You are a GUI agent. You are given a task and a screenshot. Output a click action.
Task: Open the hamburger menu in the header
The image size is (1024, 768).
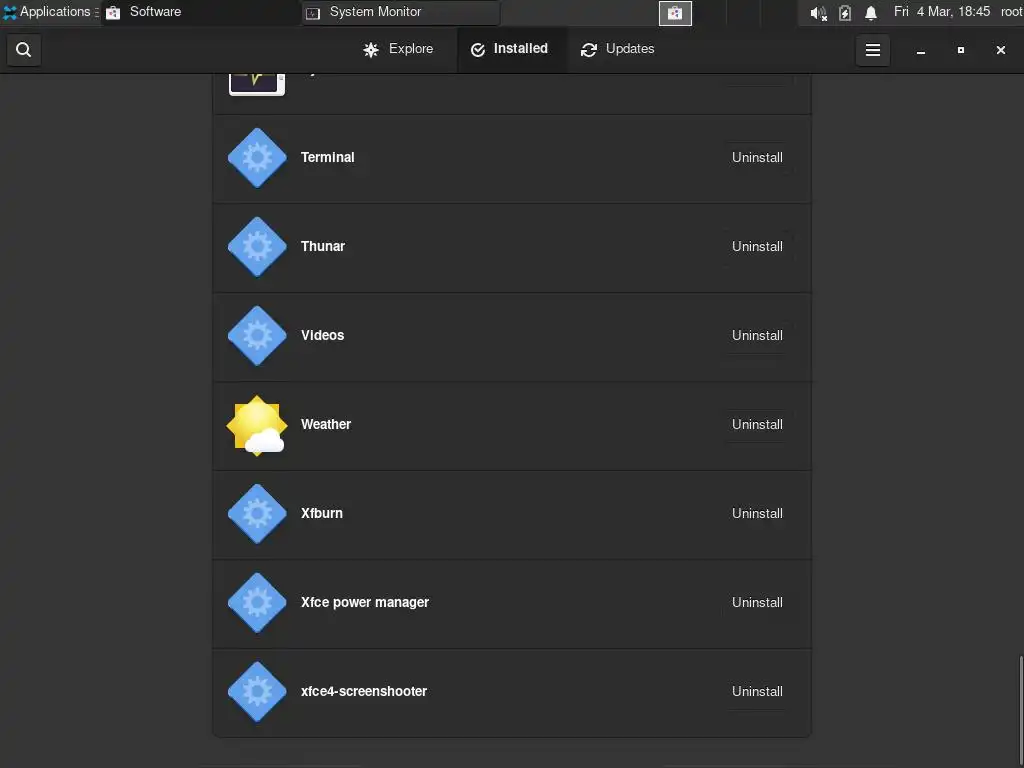872,50
